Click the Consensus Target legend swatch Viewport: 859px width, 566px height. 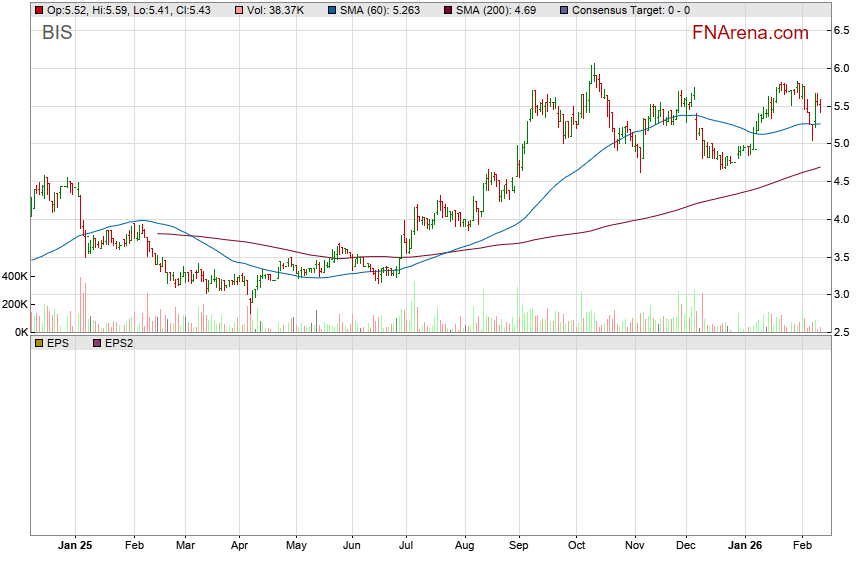point(564,10)
